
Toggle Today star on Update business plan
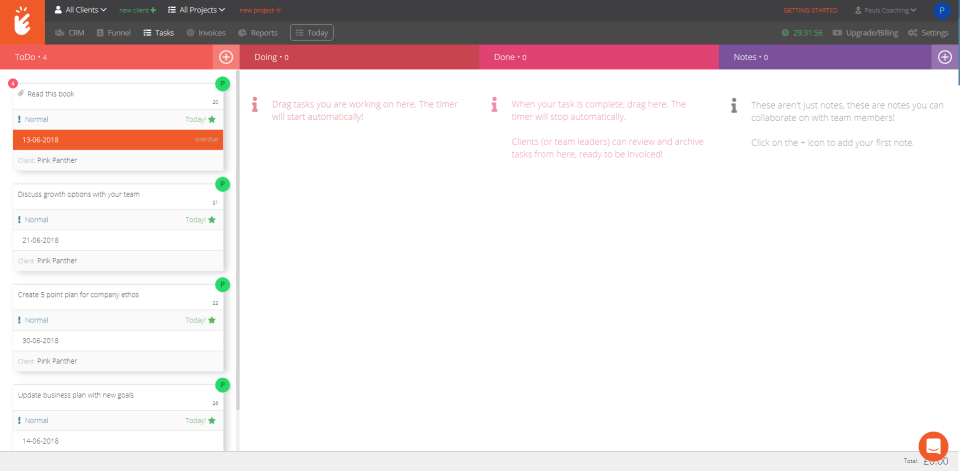coord(212,421)
